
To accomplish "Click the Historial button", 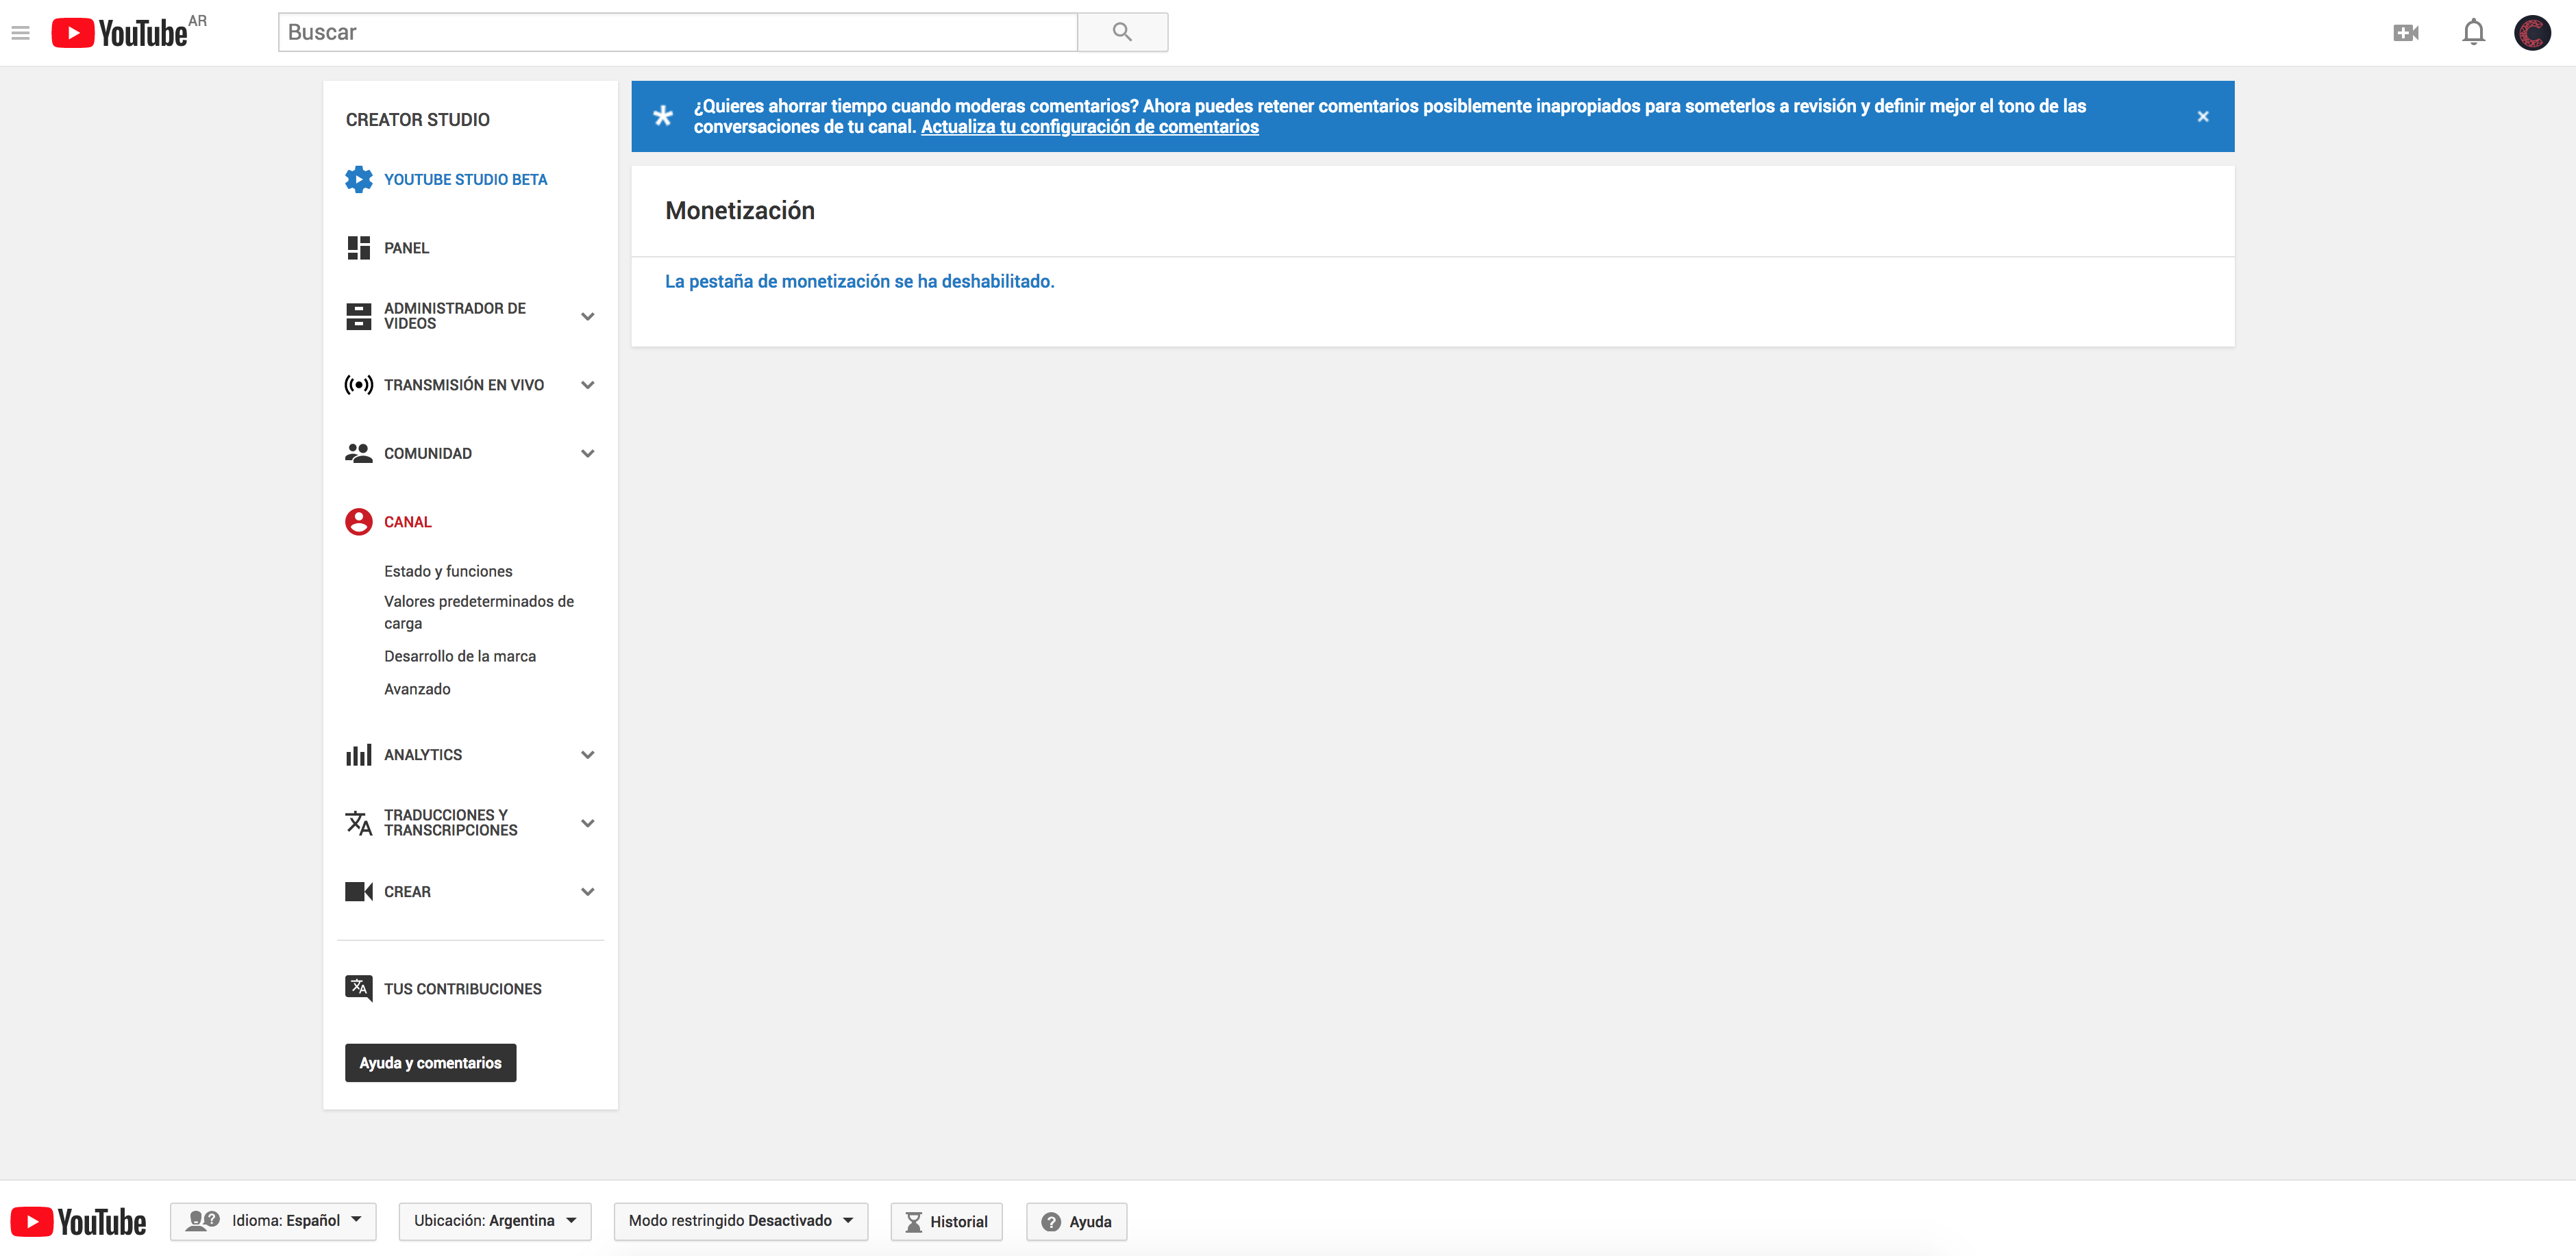I will pyautogui.click(x=946, y=1221).
